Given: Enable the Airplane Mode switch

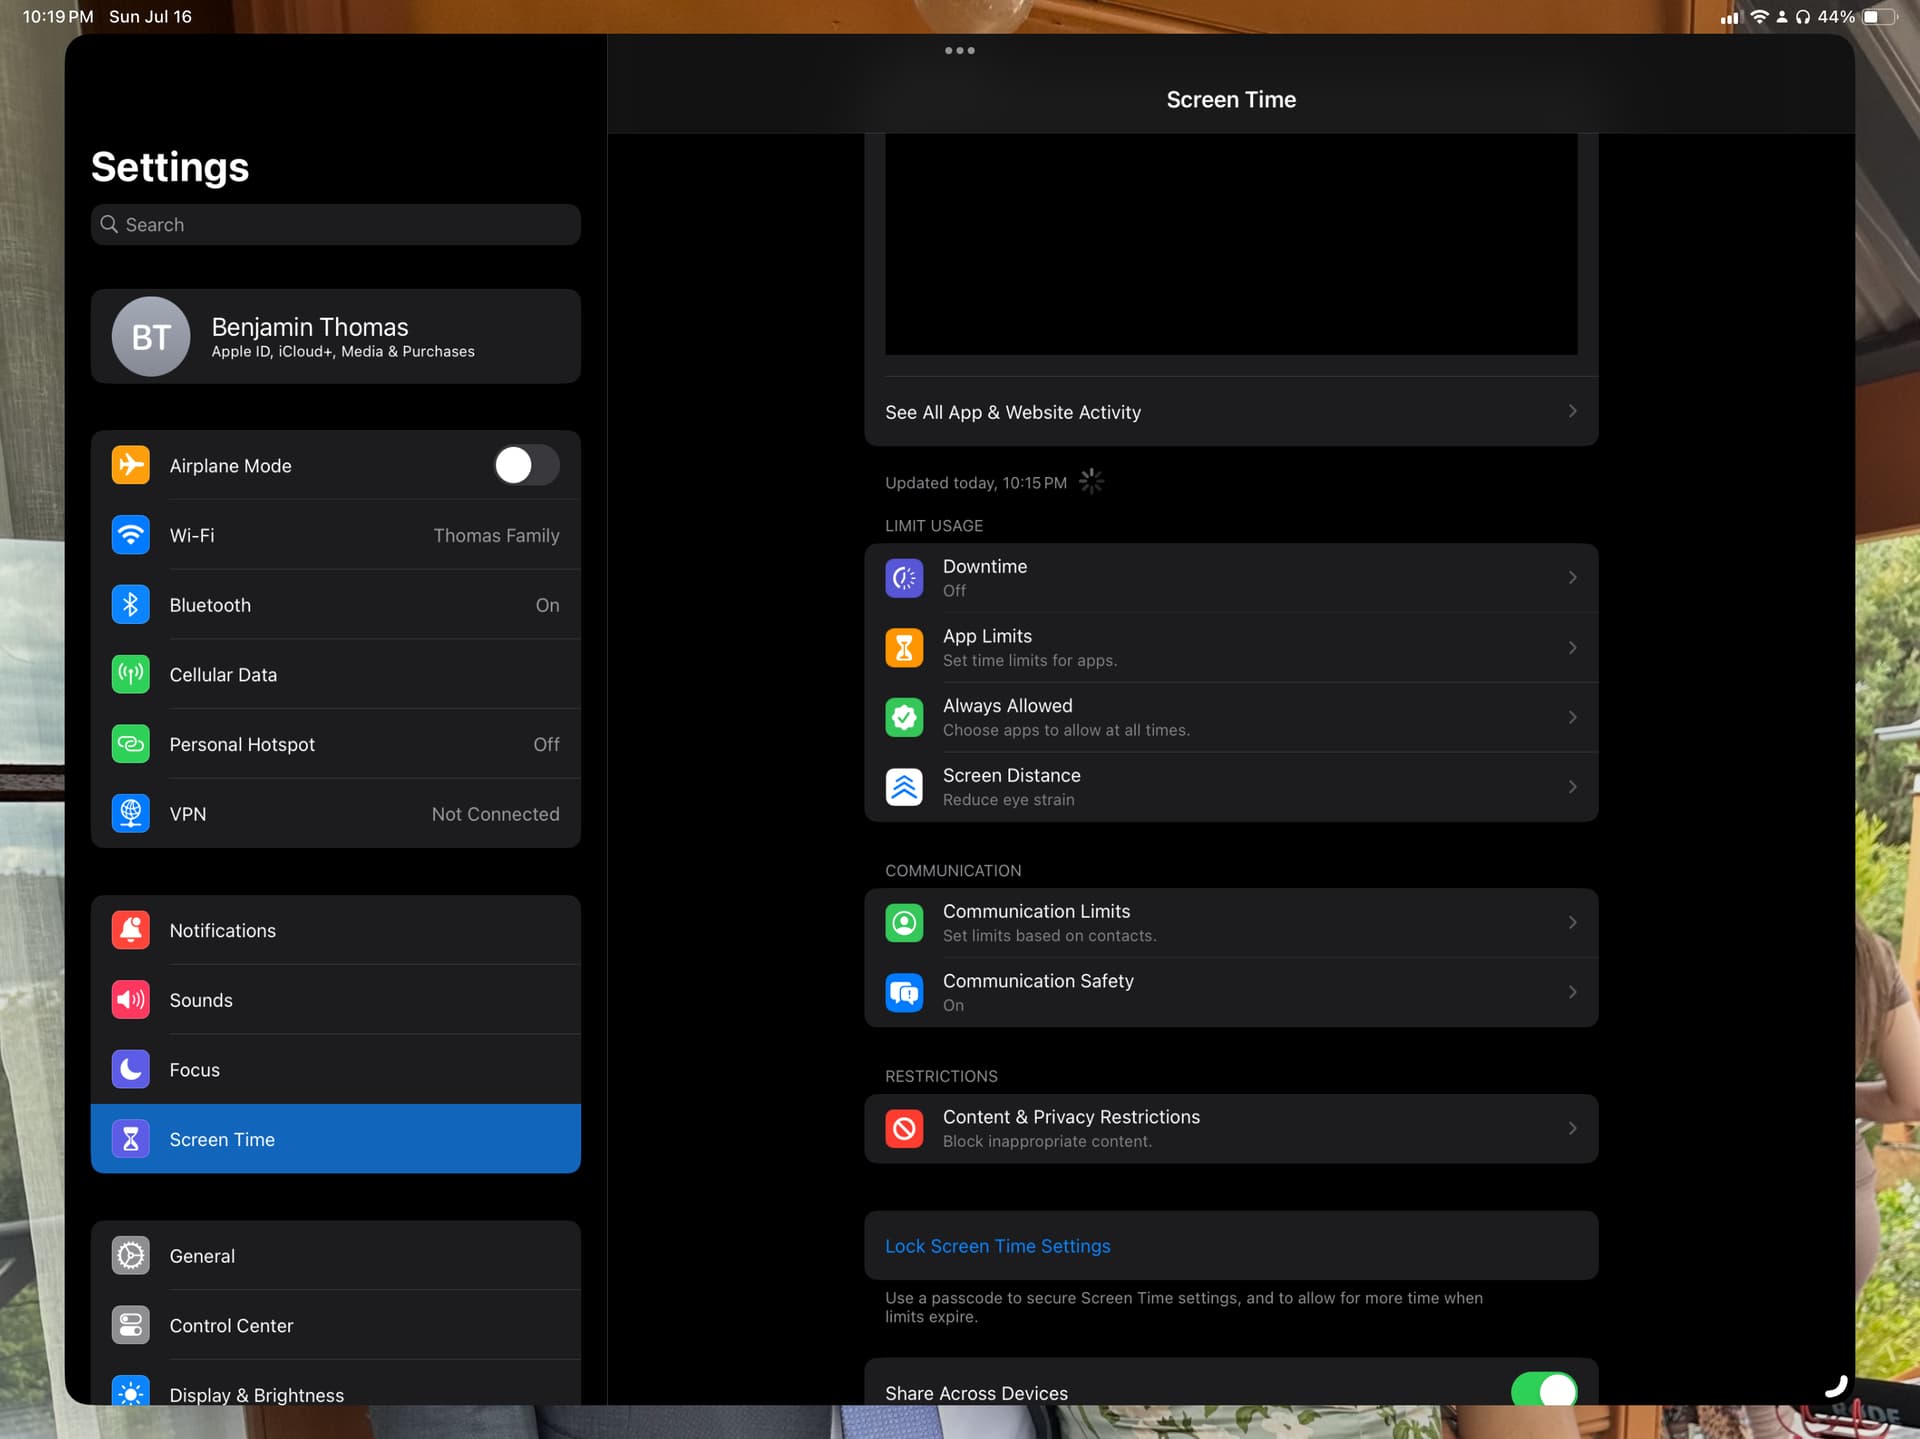Looking at the screenshot, I should pyautogui.click(x=526, y=465).
